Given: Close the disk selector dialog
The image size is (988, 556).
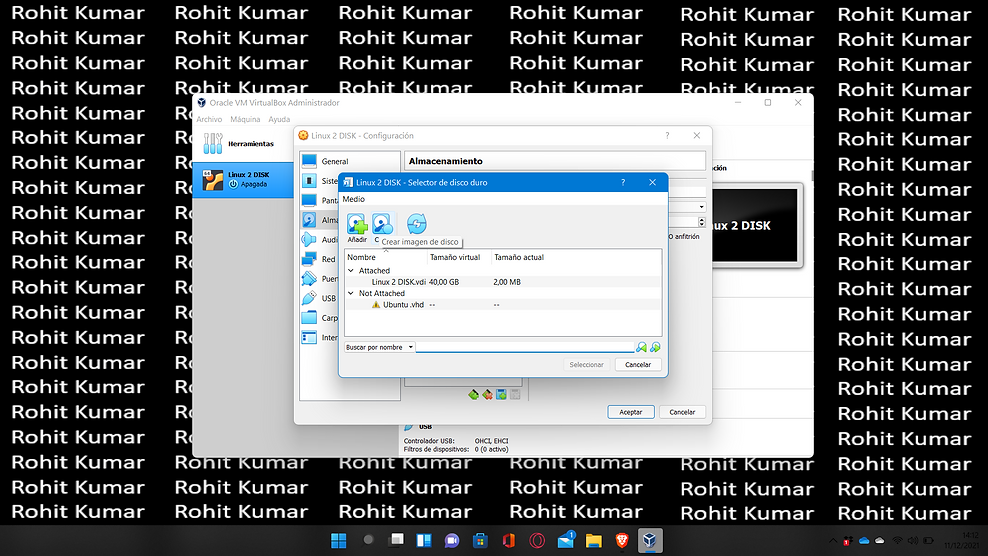Looking at the screenshot, I should click(x=652, y=182).
